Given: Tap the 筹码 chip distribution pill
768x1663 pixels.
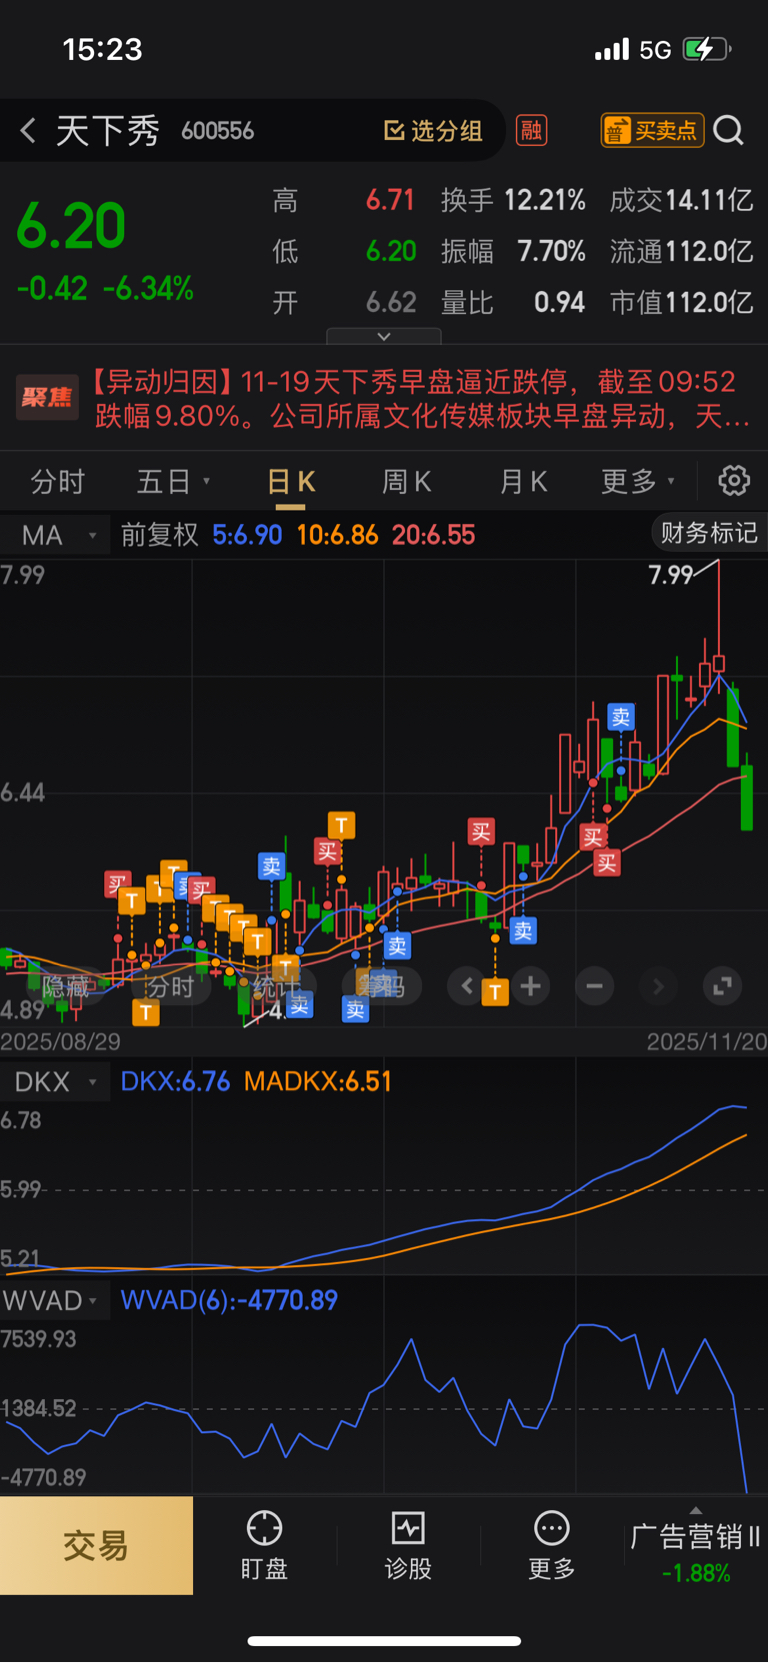Looking at the screenshot, I should coord(381,987).
